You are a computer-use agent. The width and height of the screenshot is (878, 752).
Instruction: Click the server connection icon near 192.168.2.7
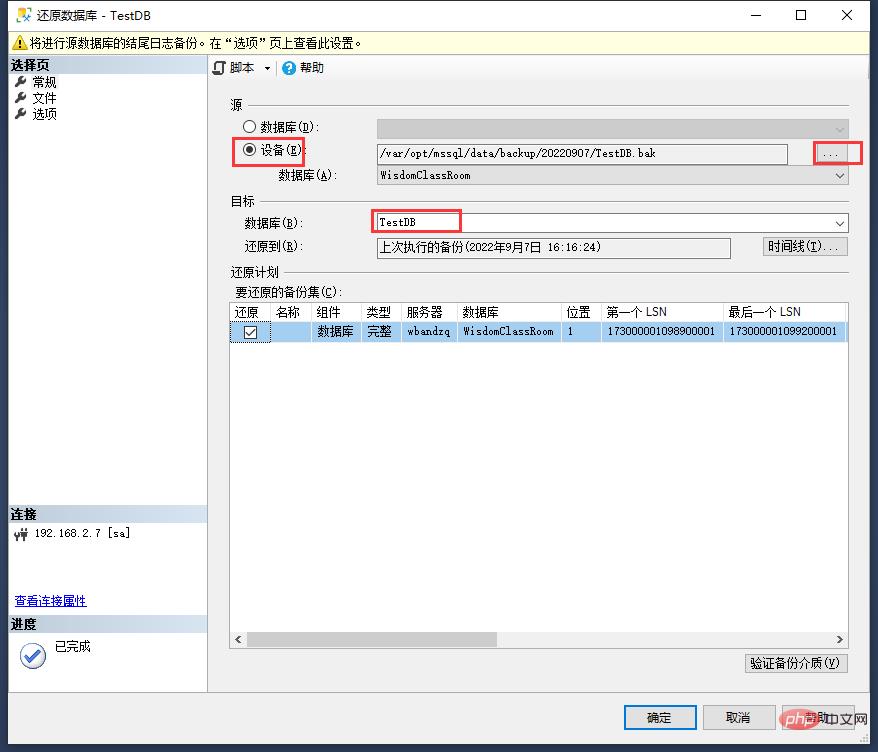[21, 534]
